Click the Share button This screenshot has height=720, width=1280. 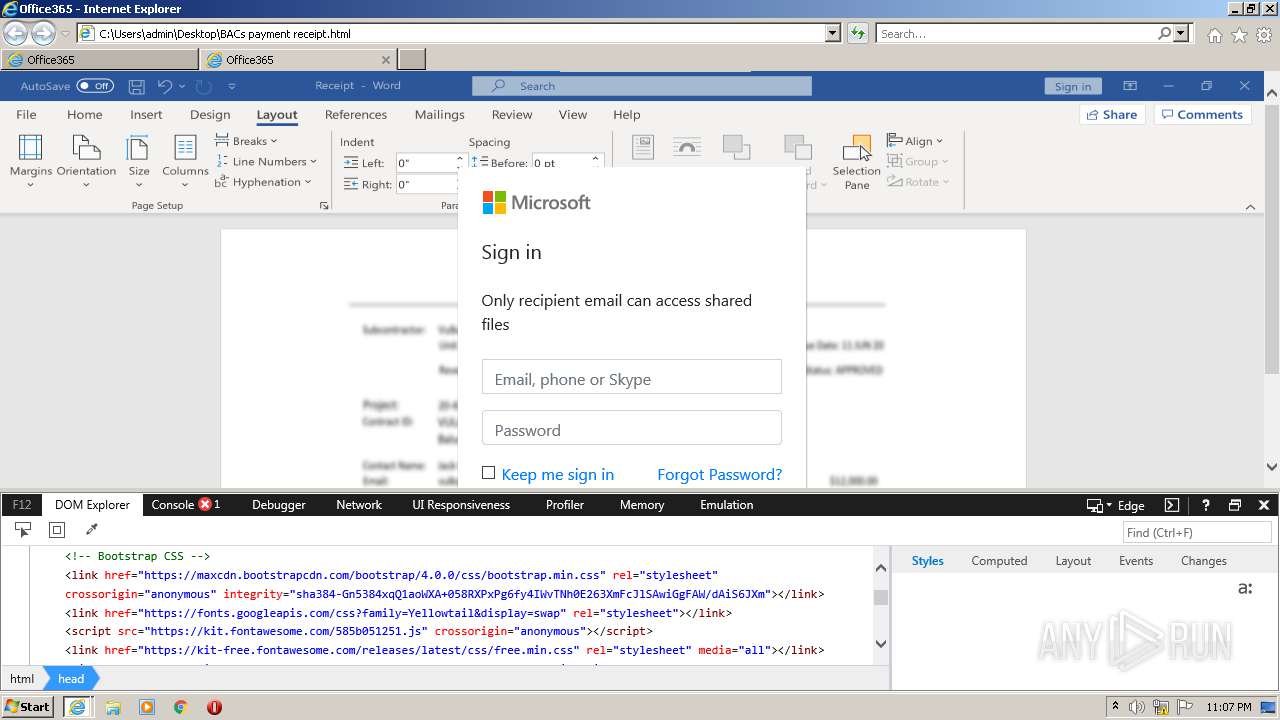pos(1112,114)
